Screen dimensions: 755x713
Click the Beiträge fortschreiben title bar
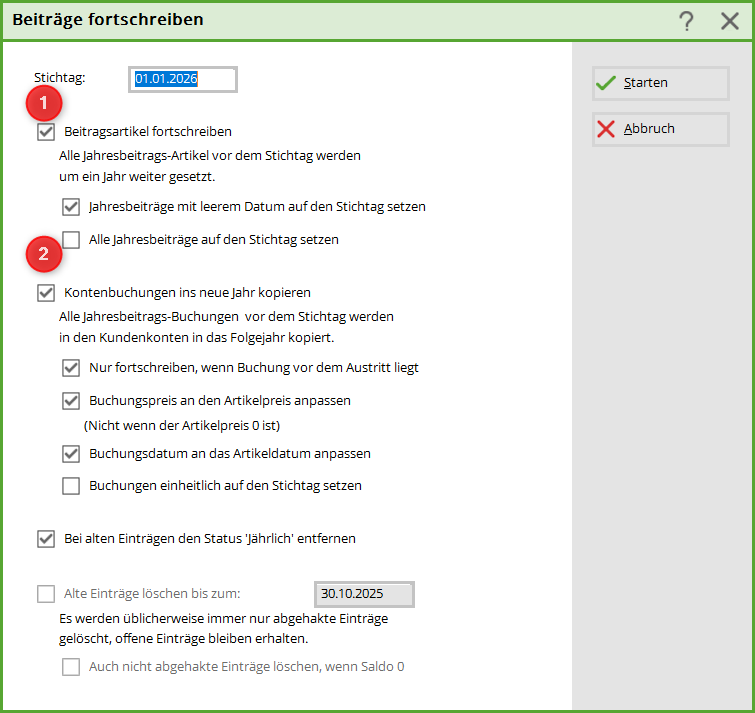(x=300, y=20)
